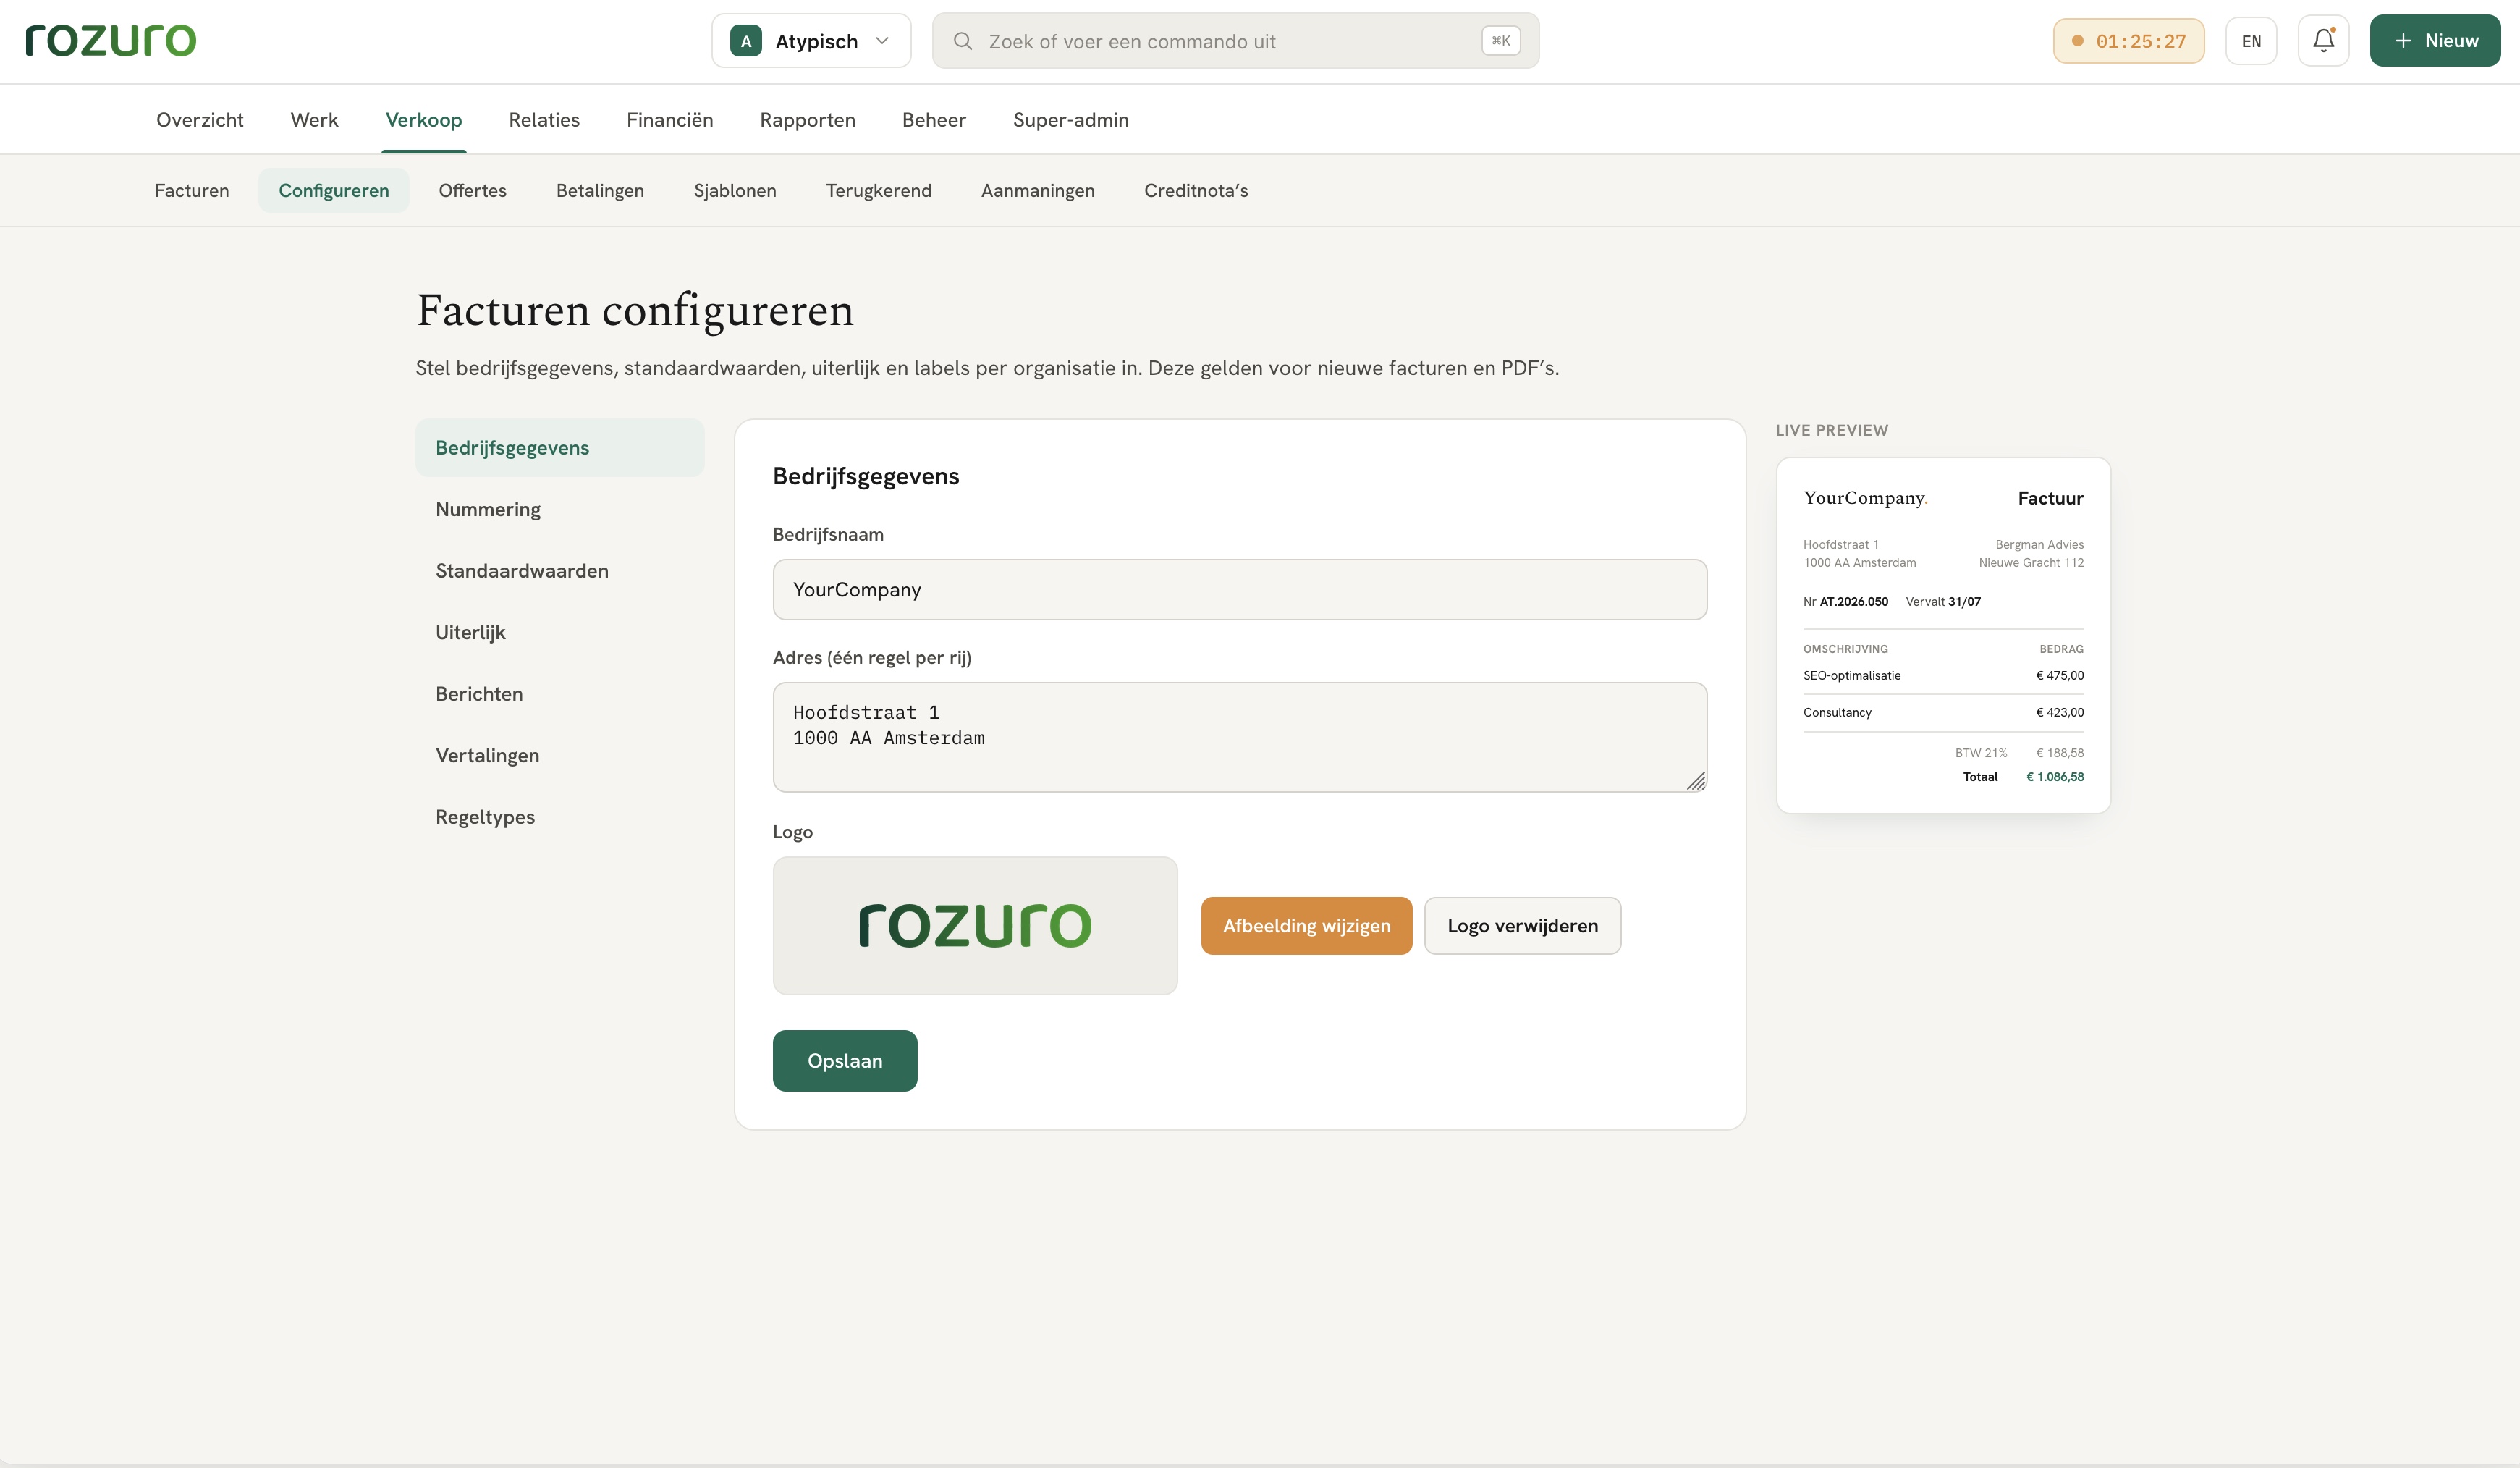Click the rozuro logo thumbnail preview

975,925
